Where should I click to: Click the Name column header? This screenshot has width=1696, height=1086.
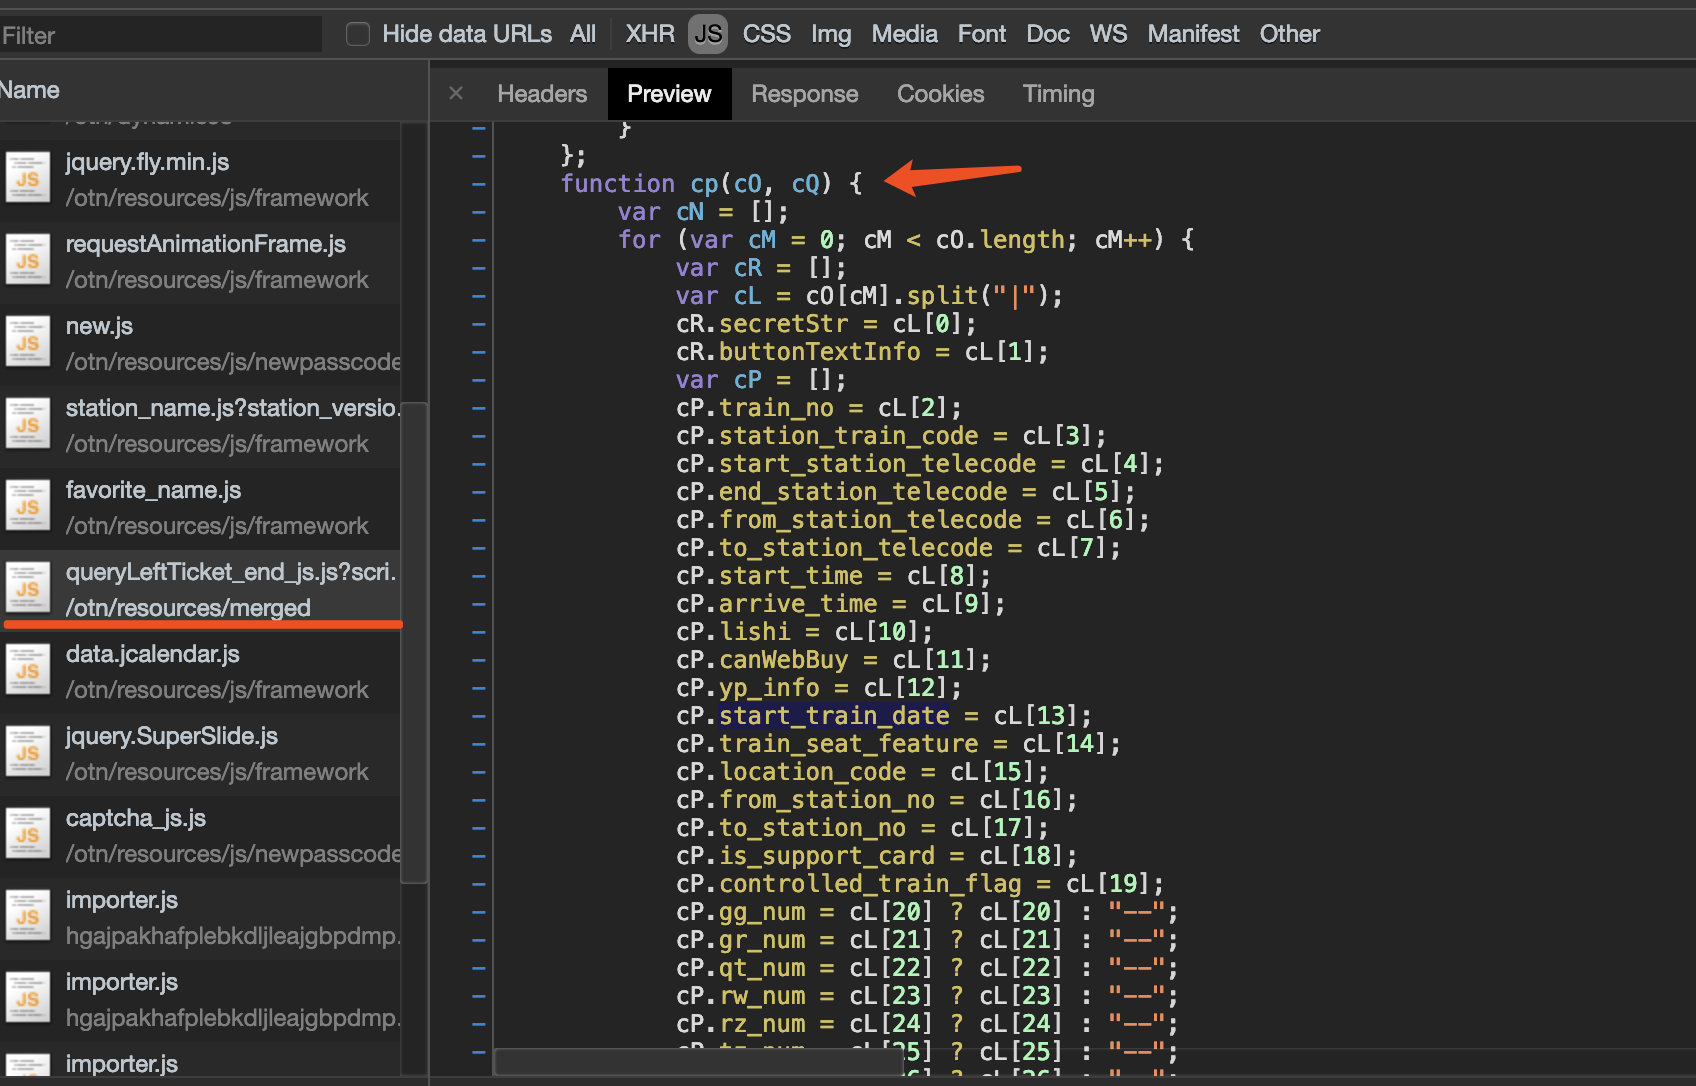click(214, 90)
